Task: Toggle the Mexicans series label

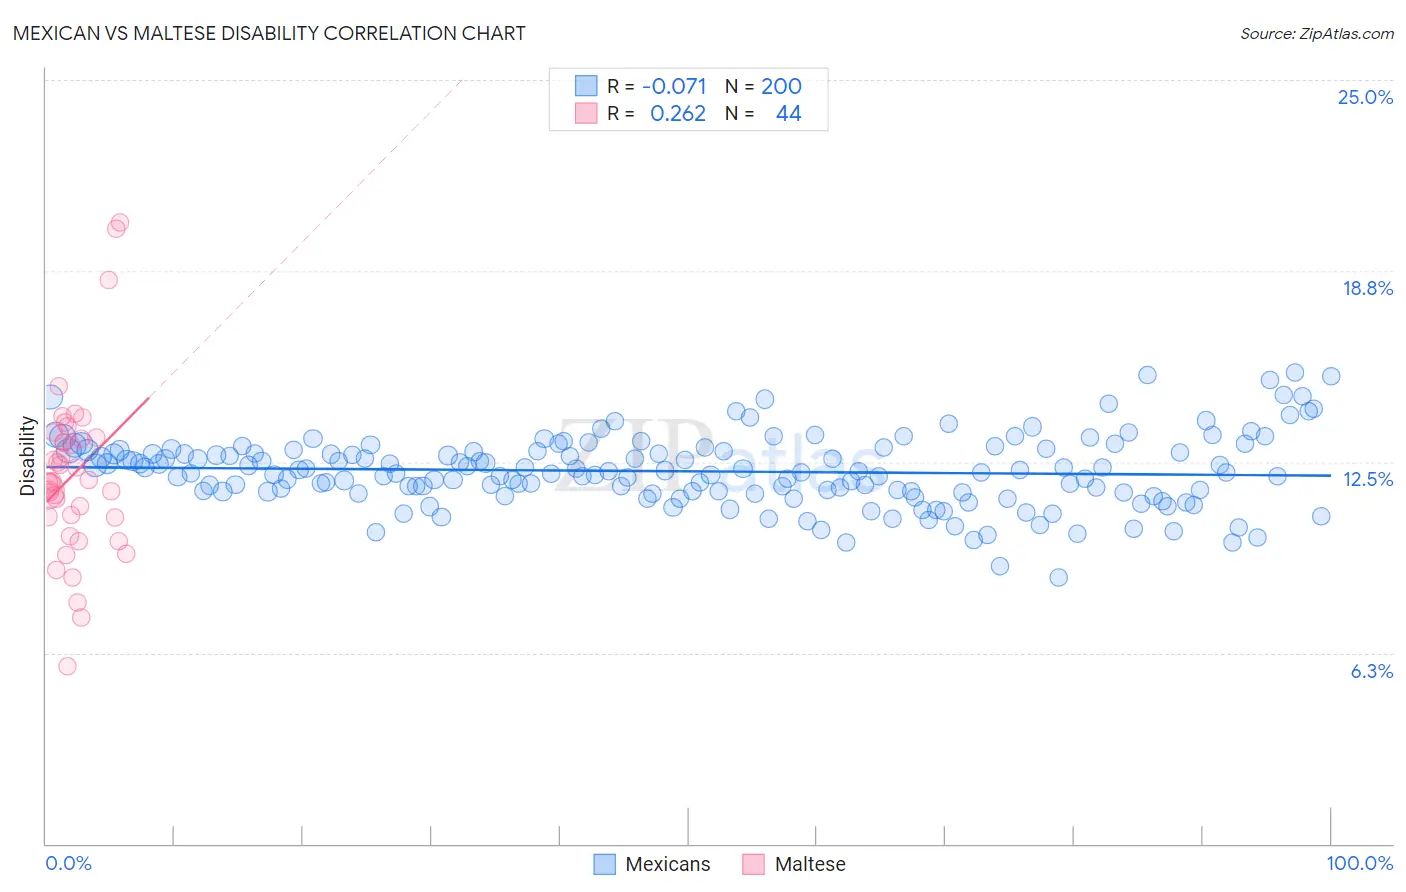Action: 667,864
